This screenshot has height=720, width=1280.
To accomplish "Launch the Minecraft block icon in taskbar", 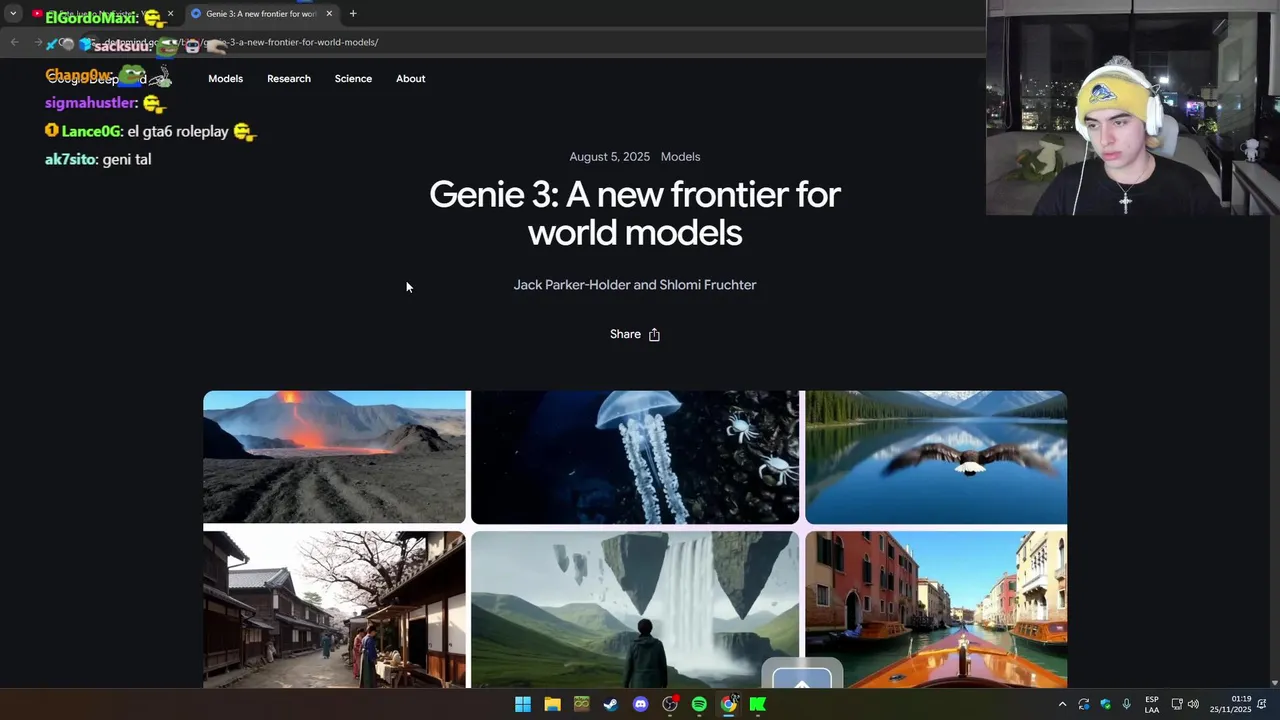I will pyautogui.click(x=581, y=704).
